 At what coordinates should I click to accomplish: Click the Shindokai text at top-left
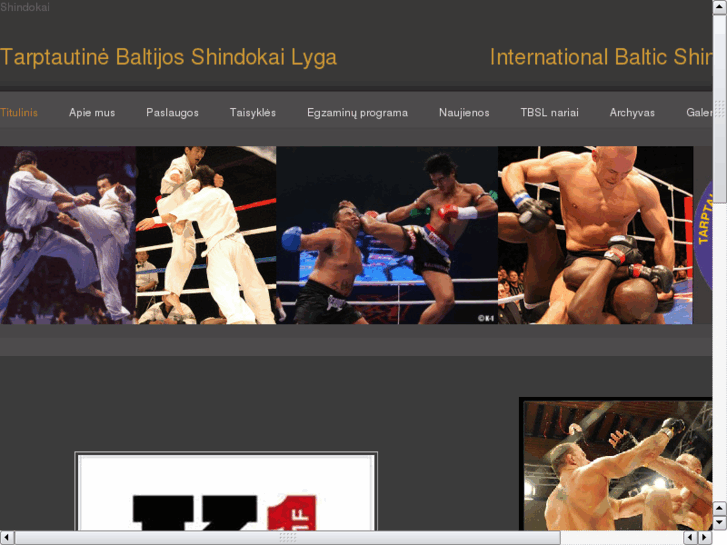pyautogui.click(x=25, y=7)
